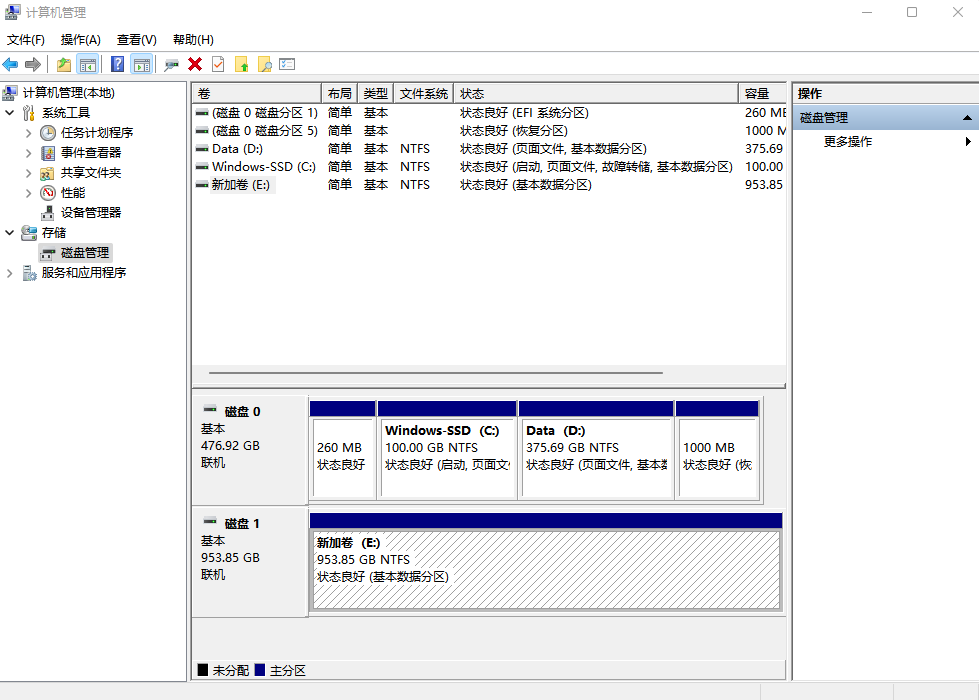Screen dimensions: 979x700
Task: Click the 操作 pane header
Action: point(886,94)
